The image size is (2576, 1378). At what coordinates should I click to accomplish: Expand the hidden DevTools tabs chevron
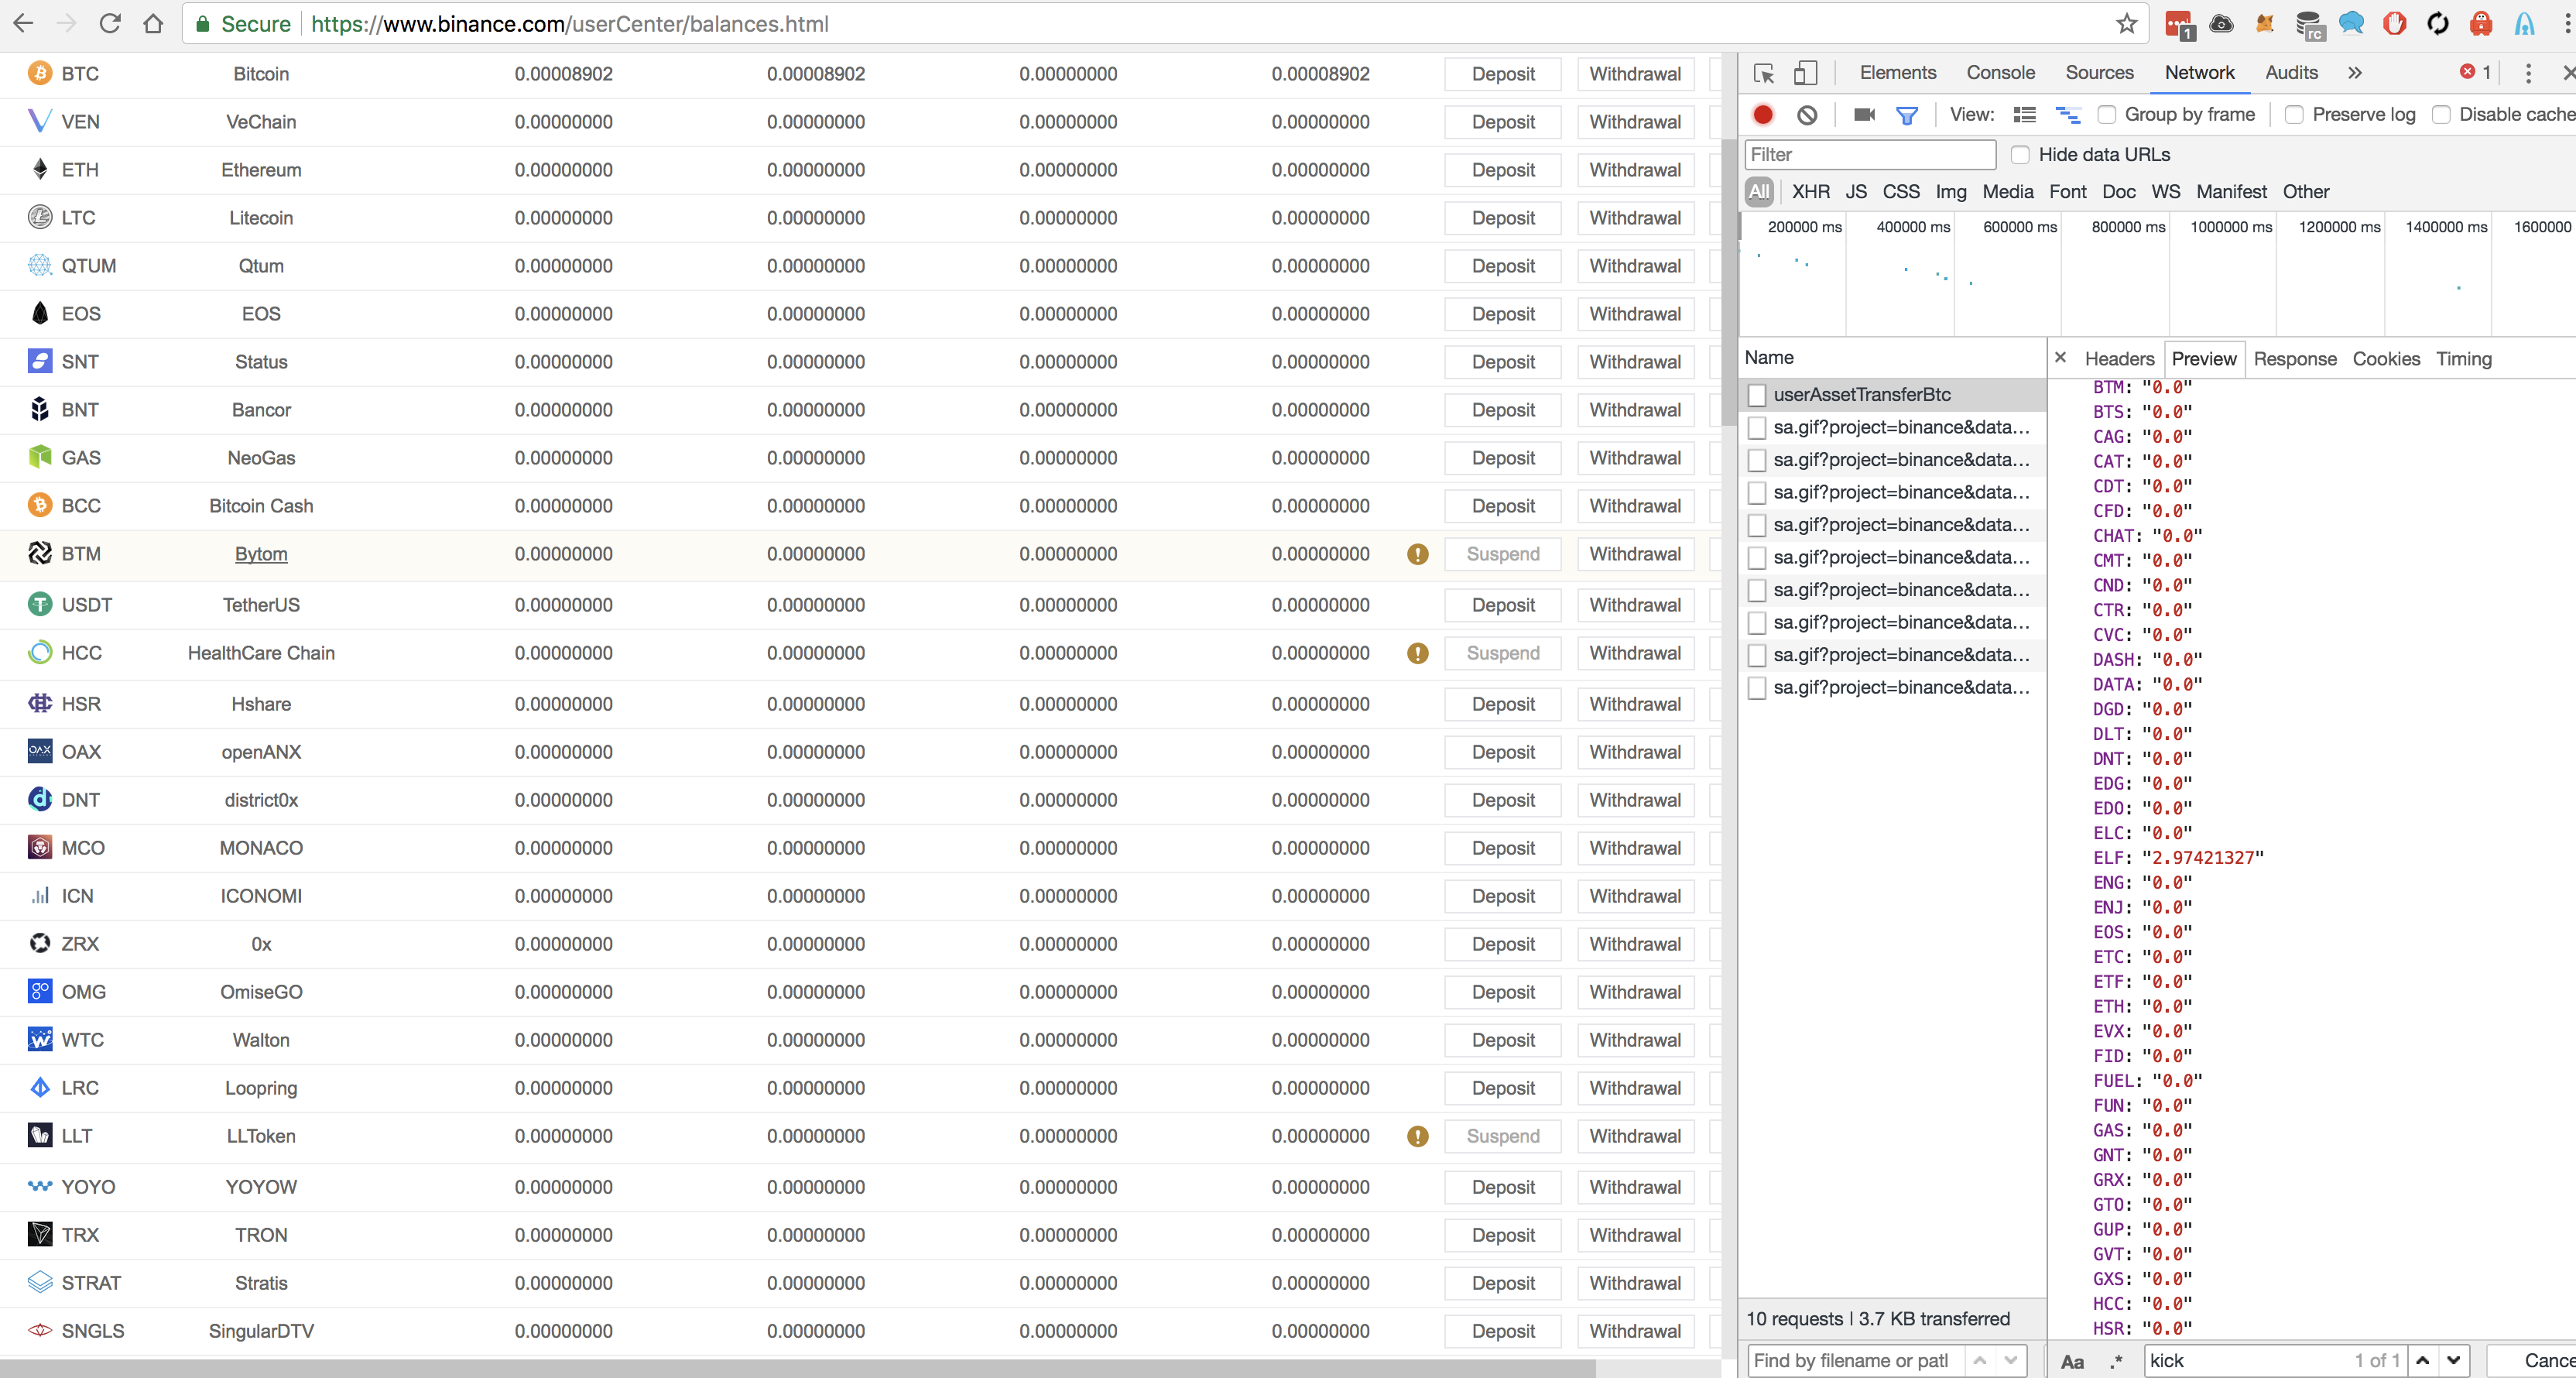(2355, 73)
